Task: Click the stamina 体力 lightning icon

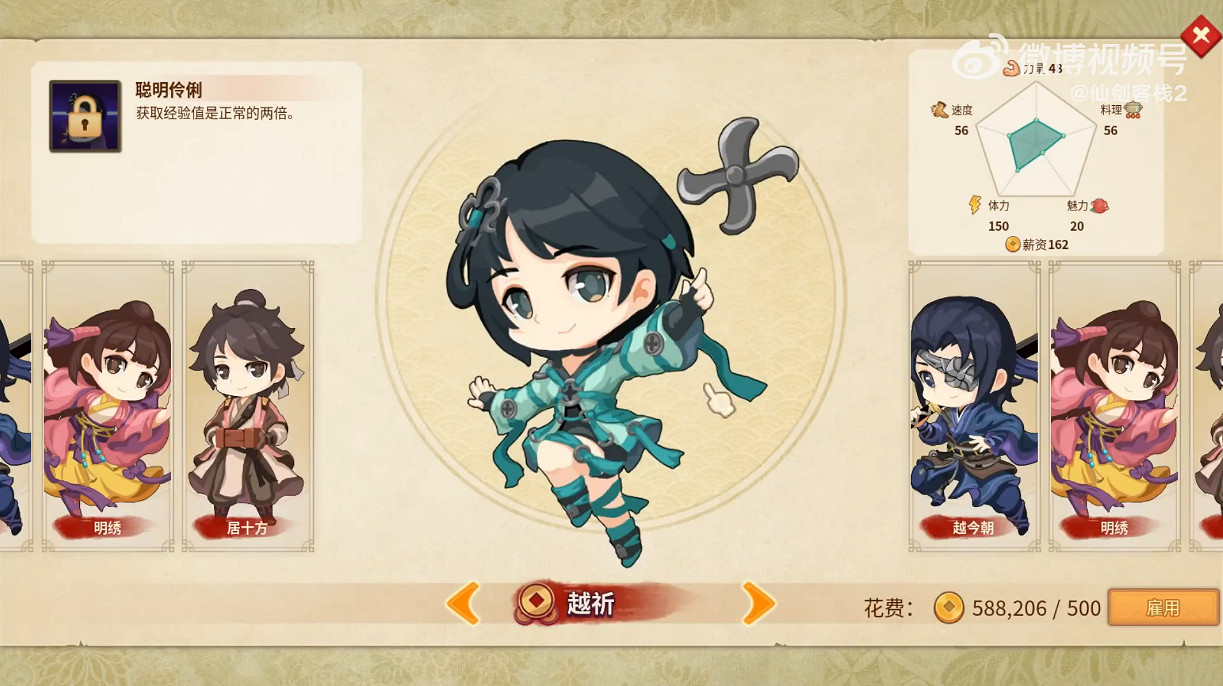Action: pyautogui.click(x=975, y=205)
